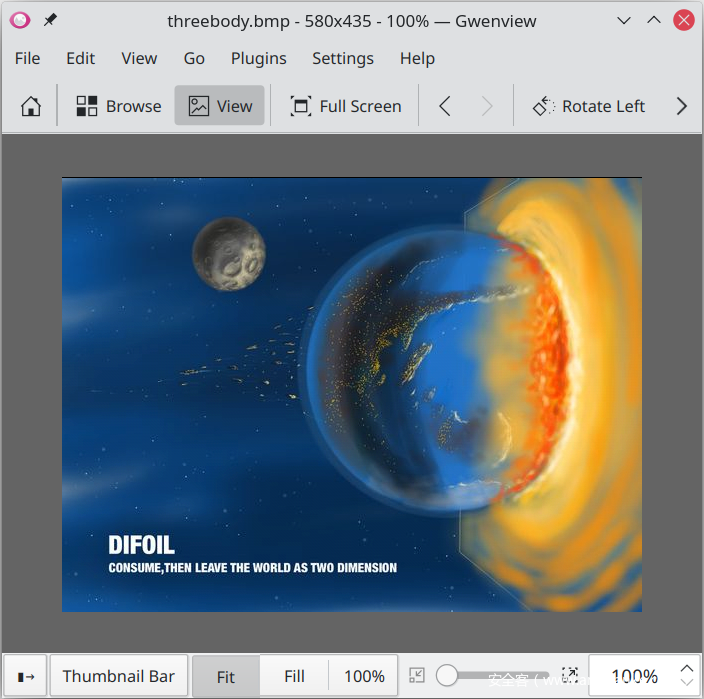Enter Full Screen mode
704x699 pixels.
(345, 106)
